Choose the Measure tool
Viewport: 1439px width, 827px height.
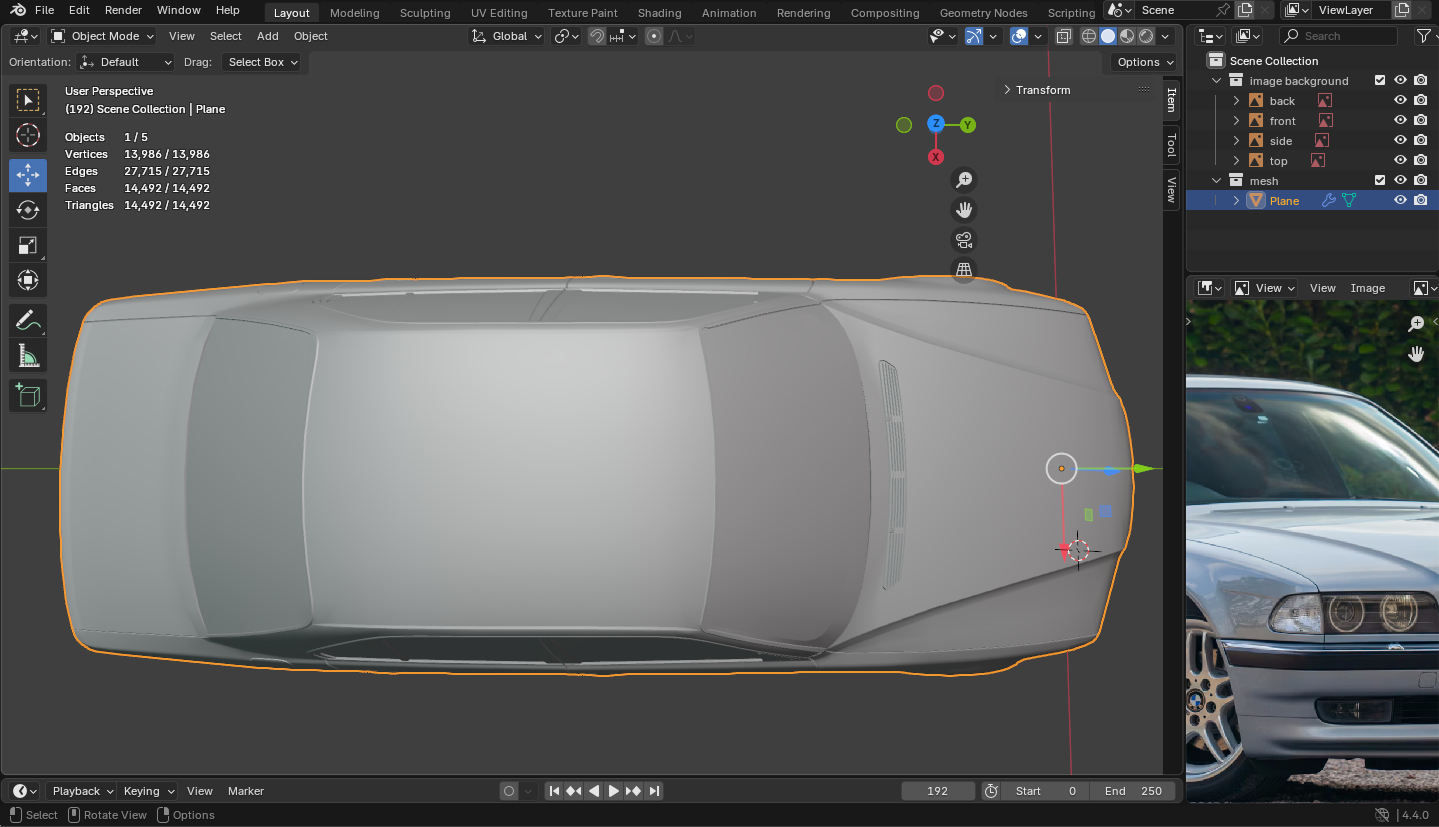pyautogui.click(x=28, y=356)
